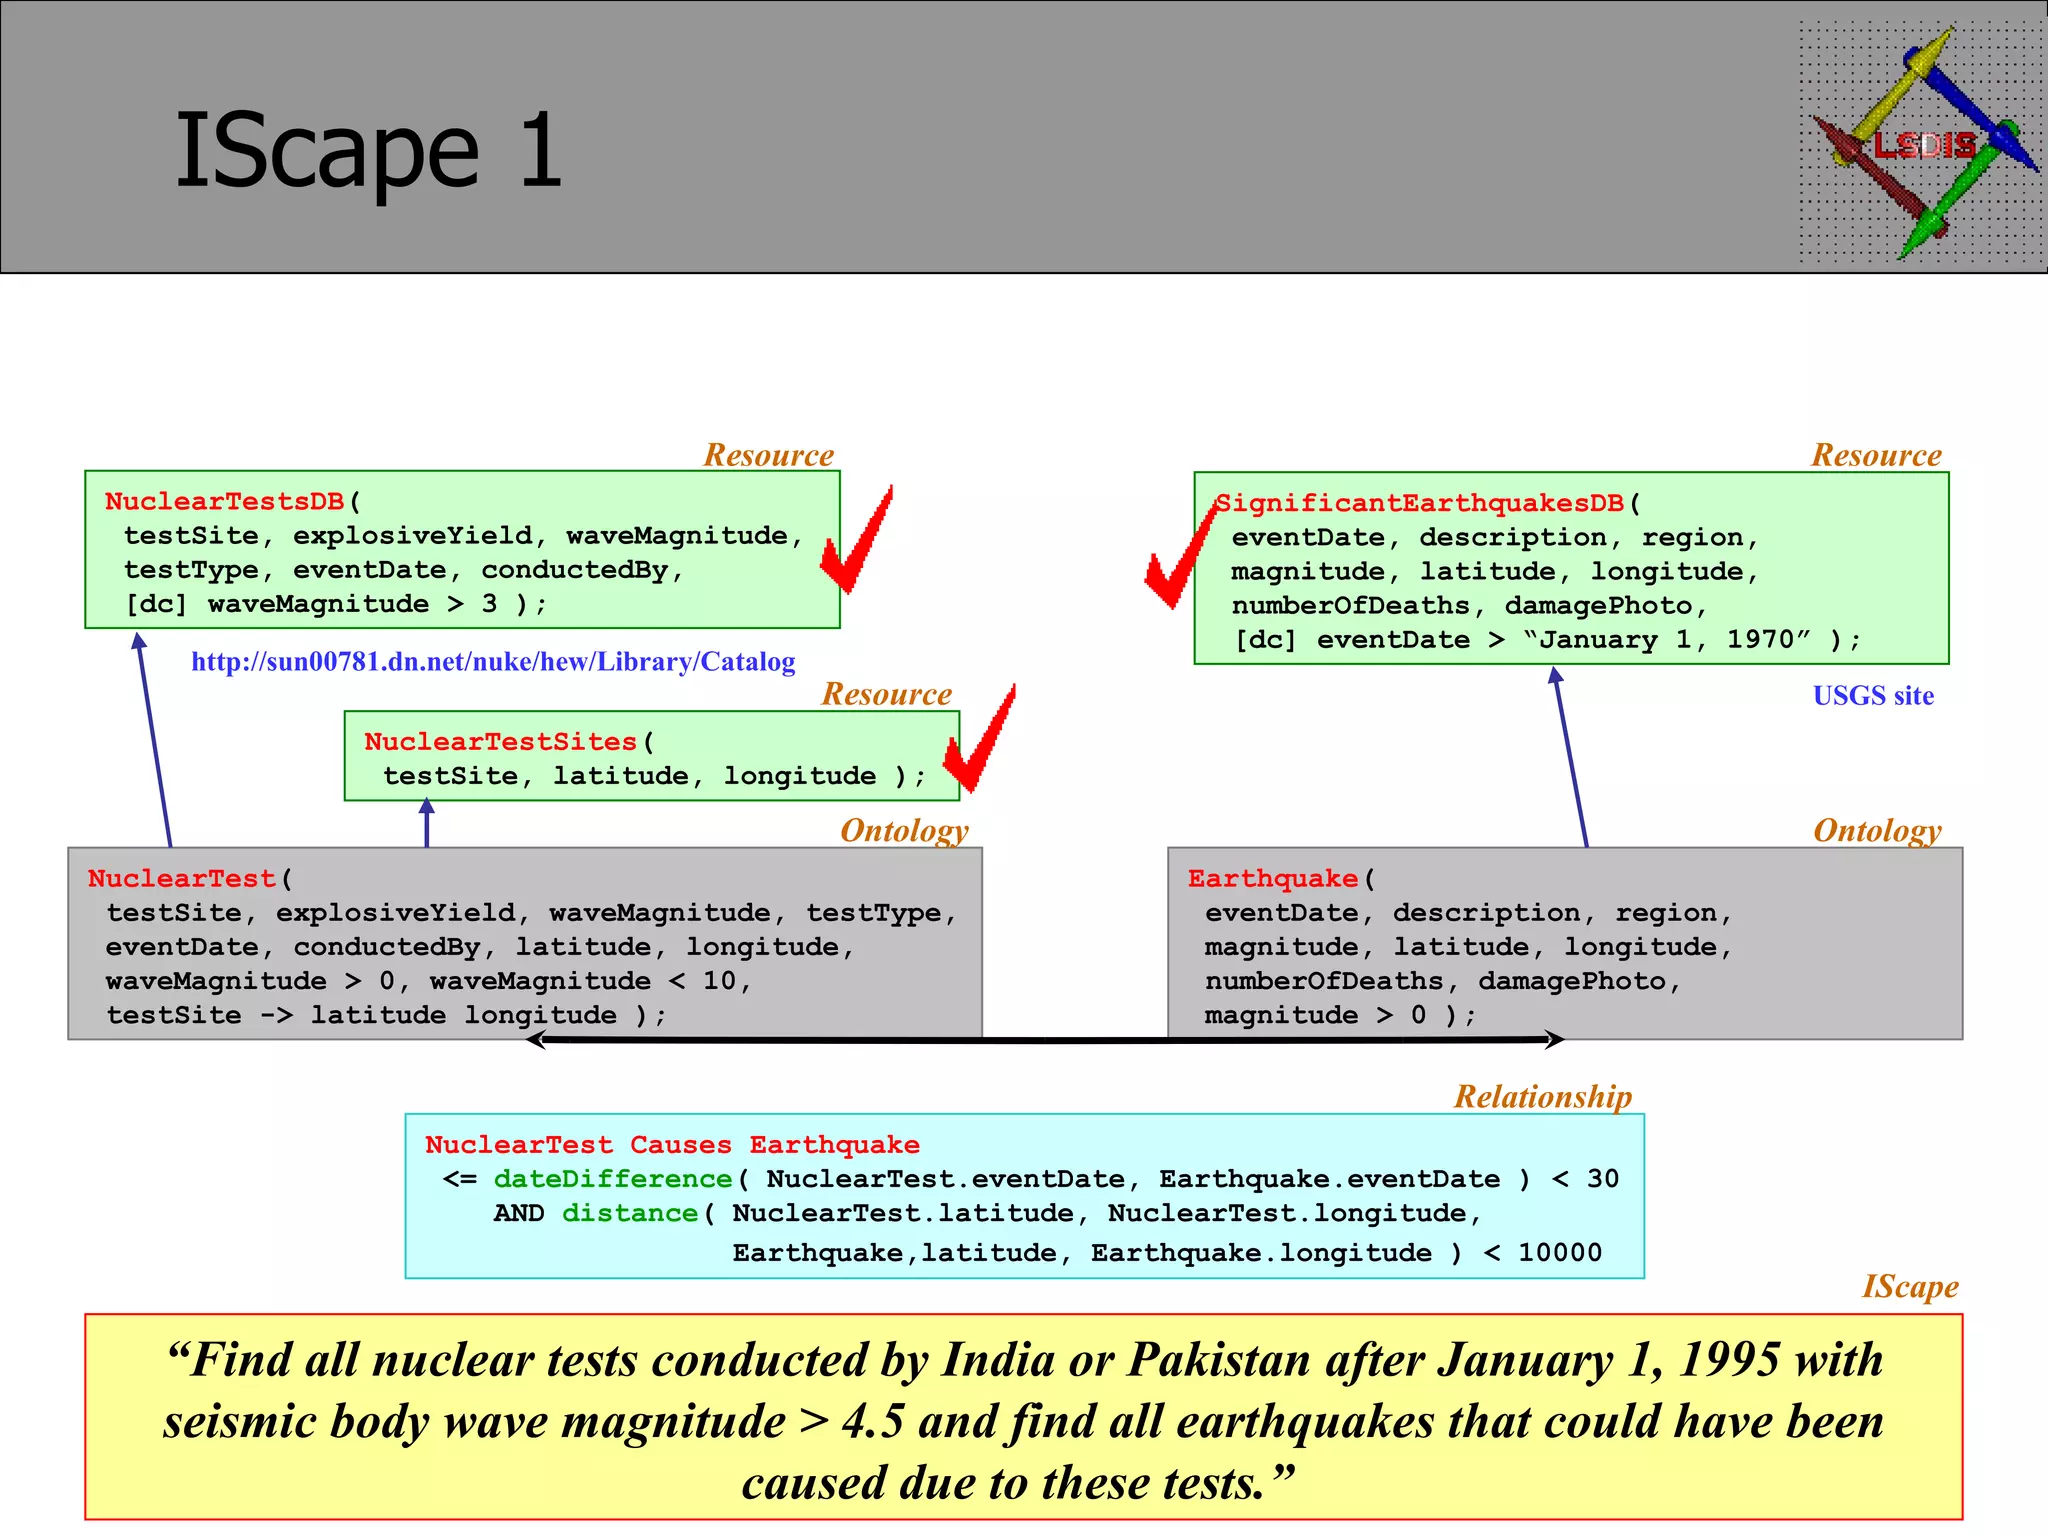Select the NuclearTestsDB title text
Image resolution: width=2048 pixels, height=1536 pixels.
(224, 501)
